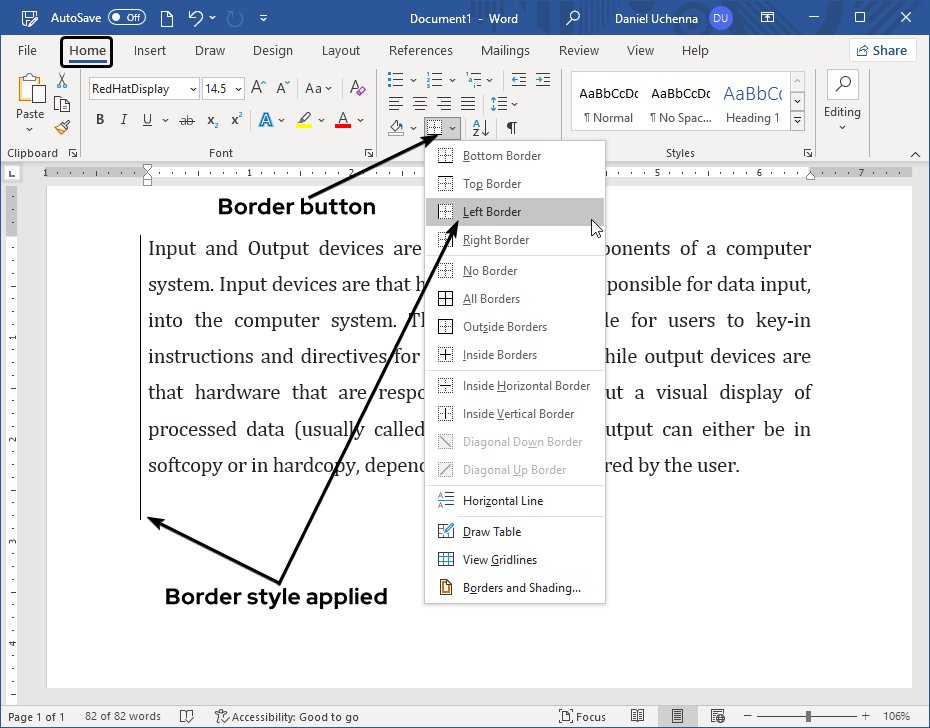Open the font name dropdown RedHatDisplay
930x728 pixels.
click(x=192, y=89)
